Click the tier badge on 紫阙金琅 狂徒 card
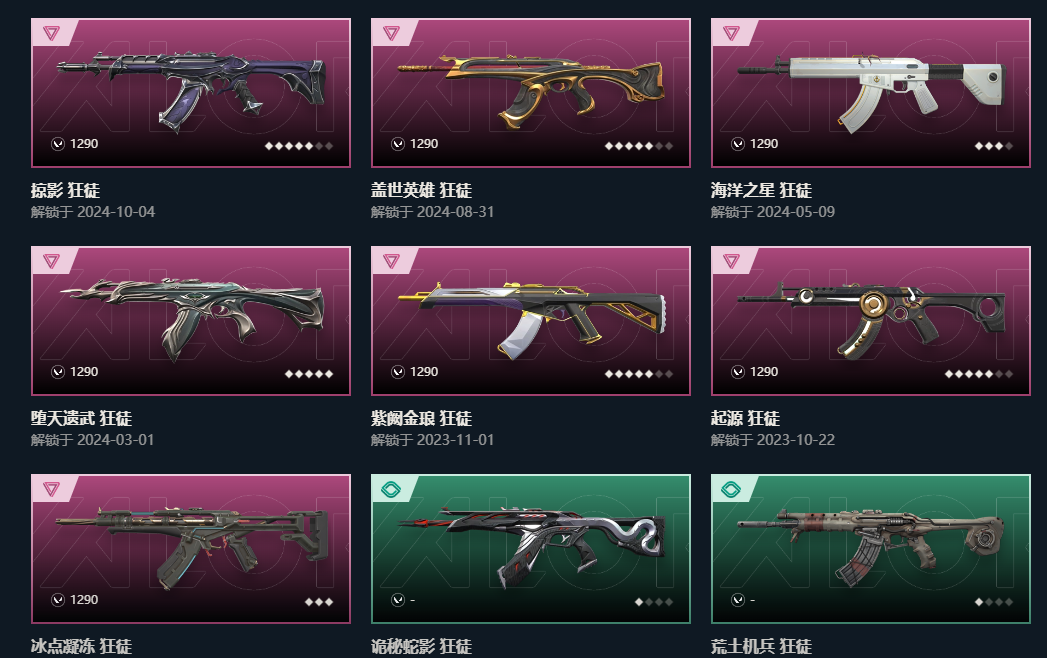This screenshot has width=1047, height=658. 391,261
